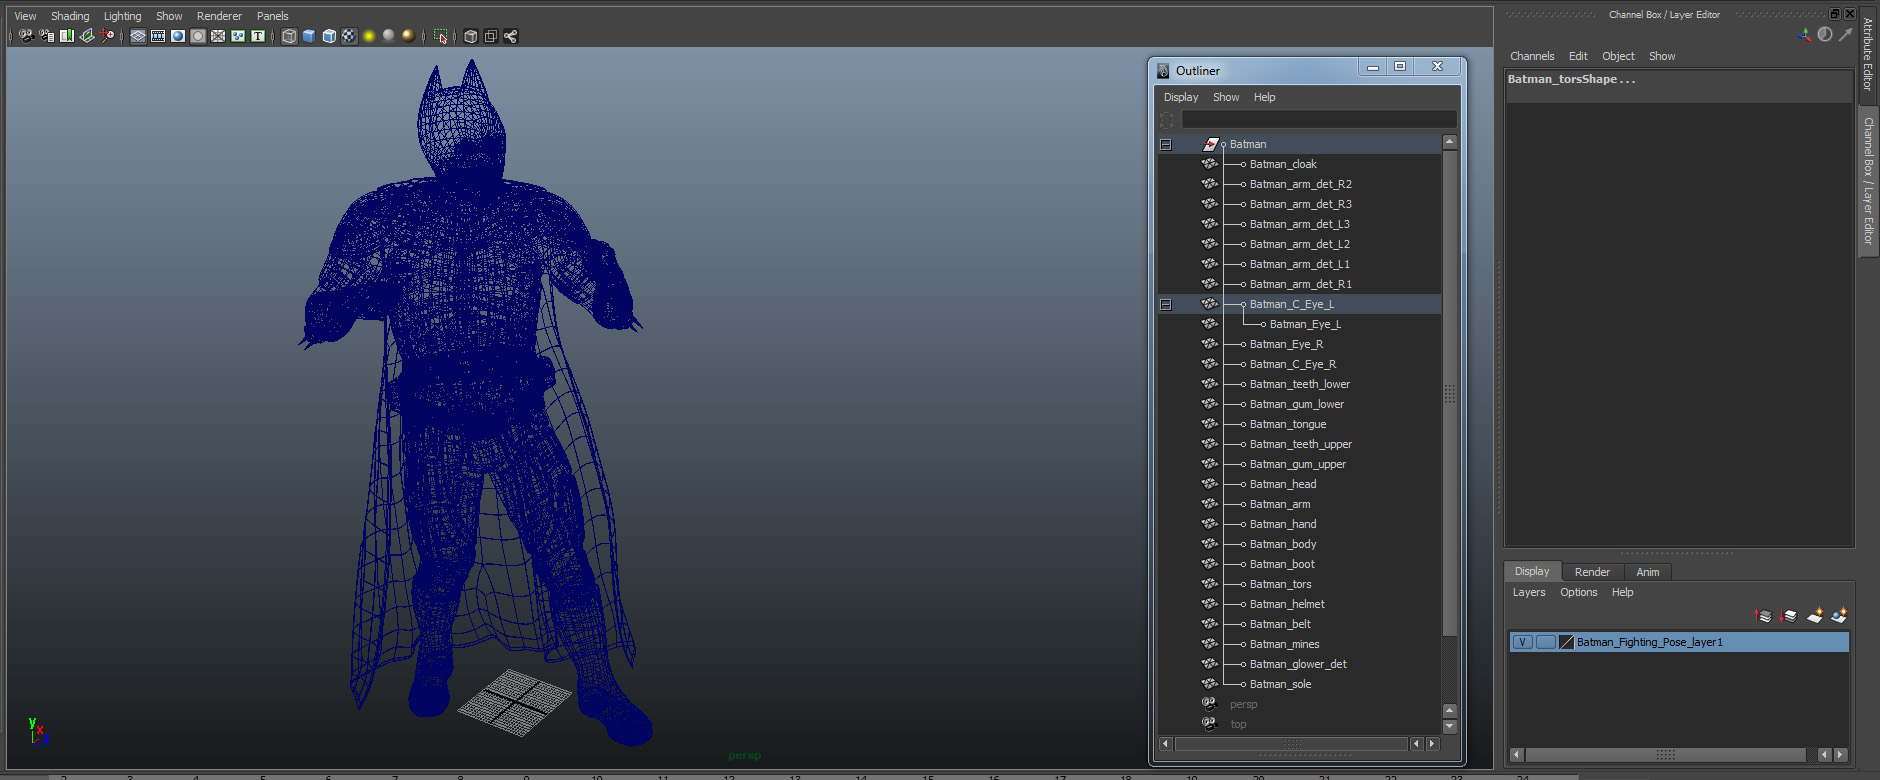The width and height of the screenshot is (1880, 780).
Task: Open the Attribute Editor side tab
Action: tap(1868, 55)
